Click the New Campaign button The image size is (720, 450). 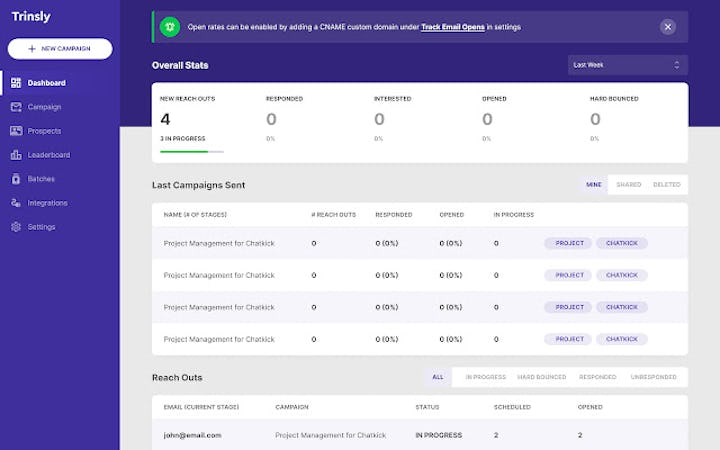pyautogui.click(x=60, y=49)
